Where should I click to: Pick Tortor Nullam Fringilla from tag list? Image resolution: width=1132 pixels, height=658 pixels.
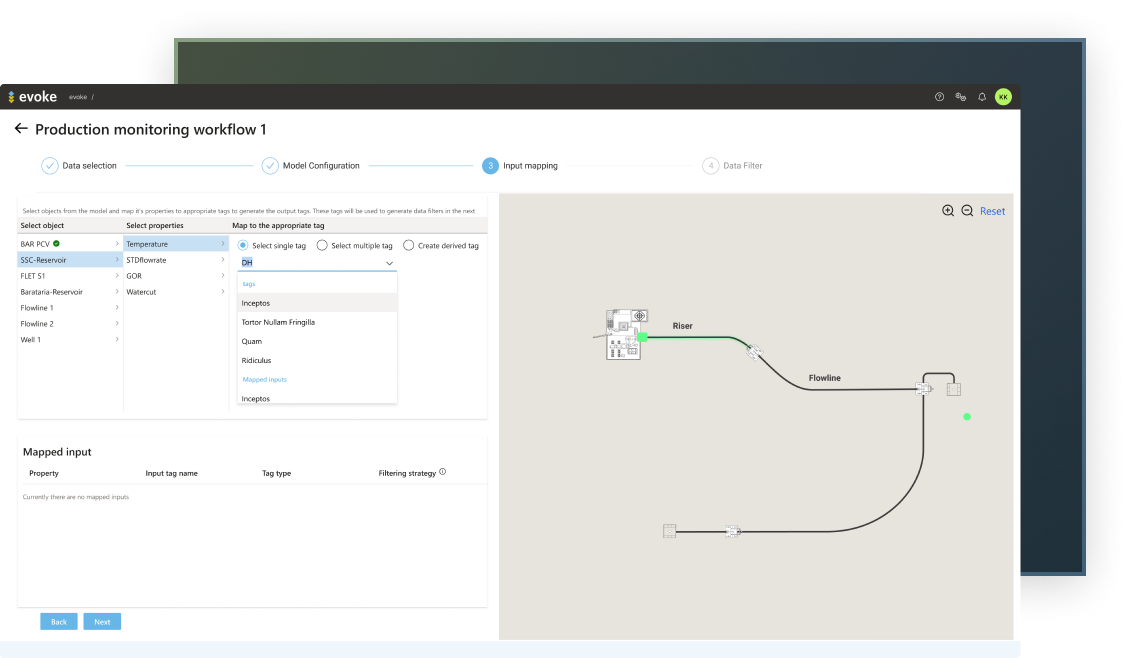click(278, 322)
